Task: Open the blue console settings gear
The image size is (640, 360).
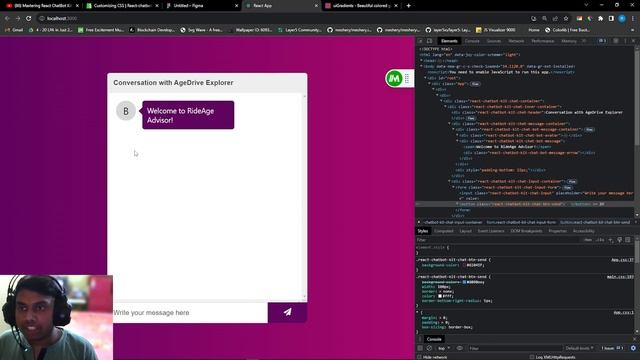Action: [x=633, y=348]
